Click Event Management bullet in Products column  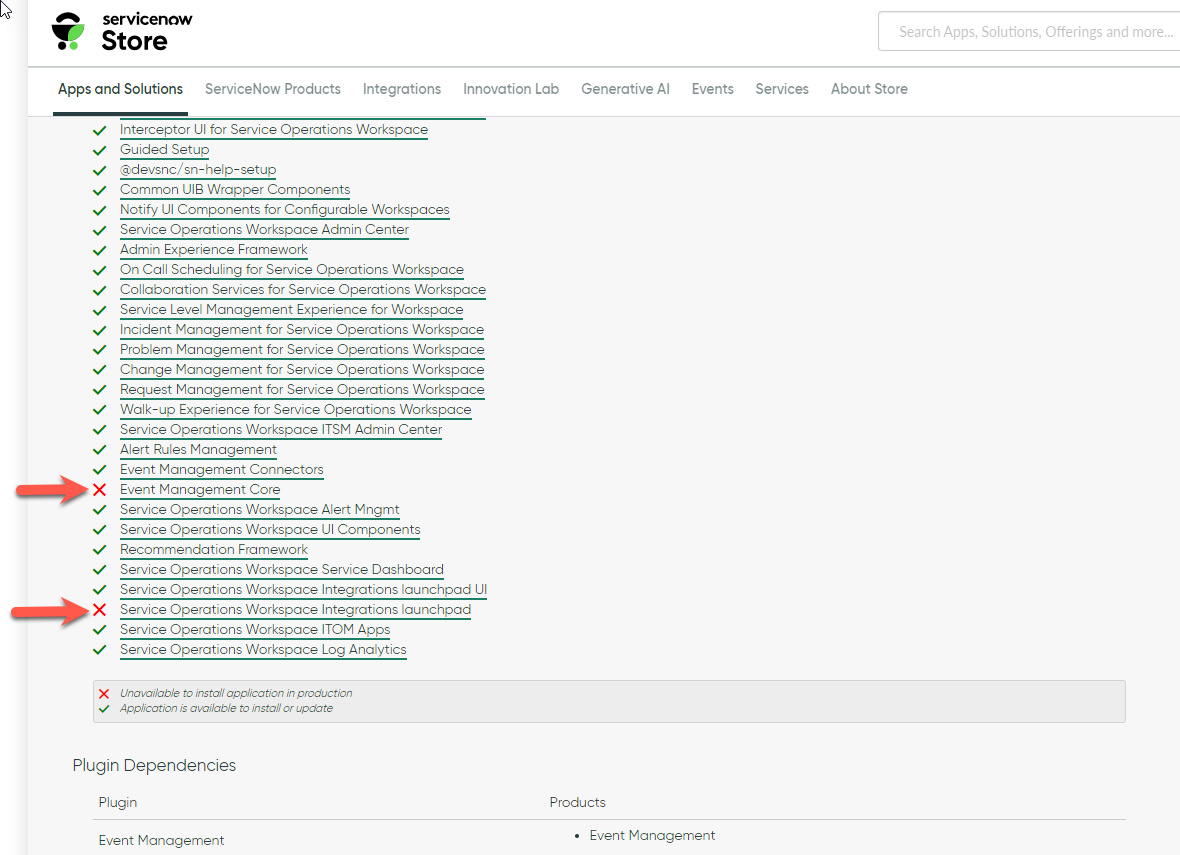652,835
